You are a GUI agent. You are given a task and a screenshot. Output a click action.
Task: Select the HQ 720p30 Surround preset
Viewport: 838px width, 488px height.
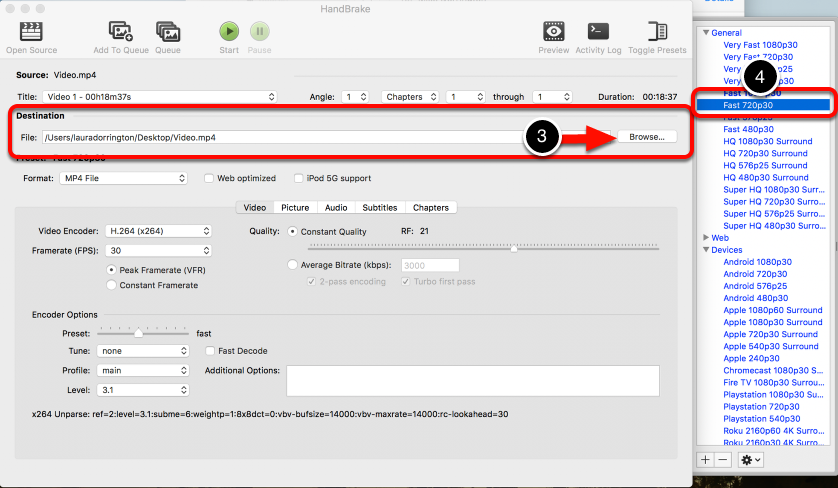pos(765,153)
